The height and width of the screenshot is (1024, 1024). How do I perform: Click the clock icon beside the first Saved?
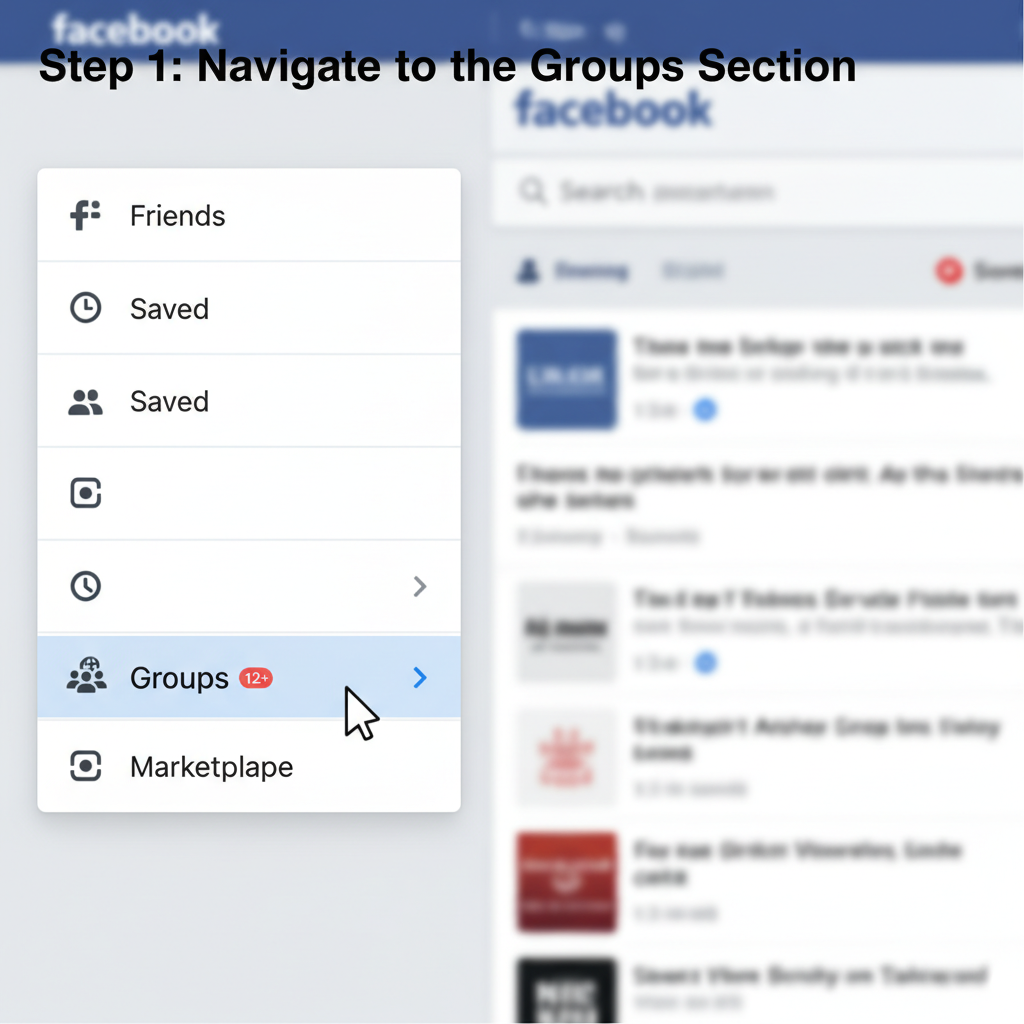coord(85,308)
